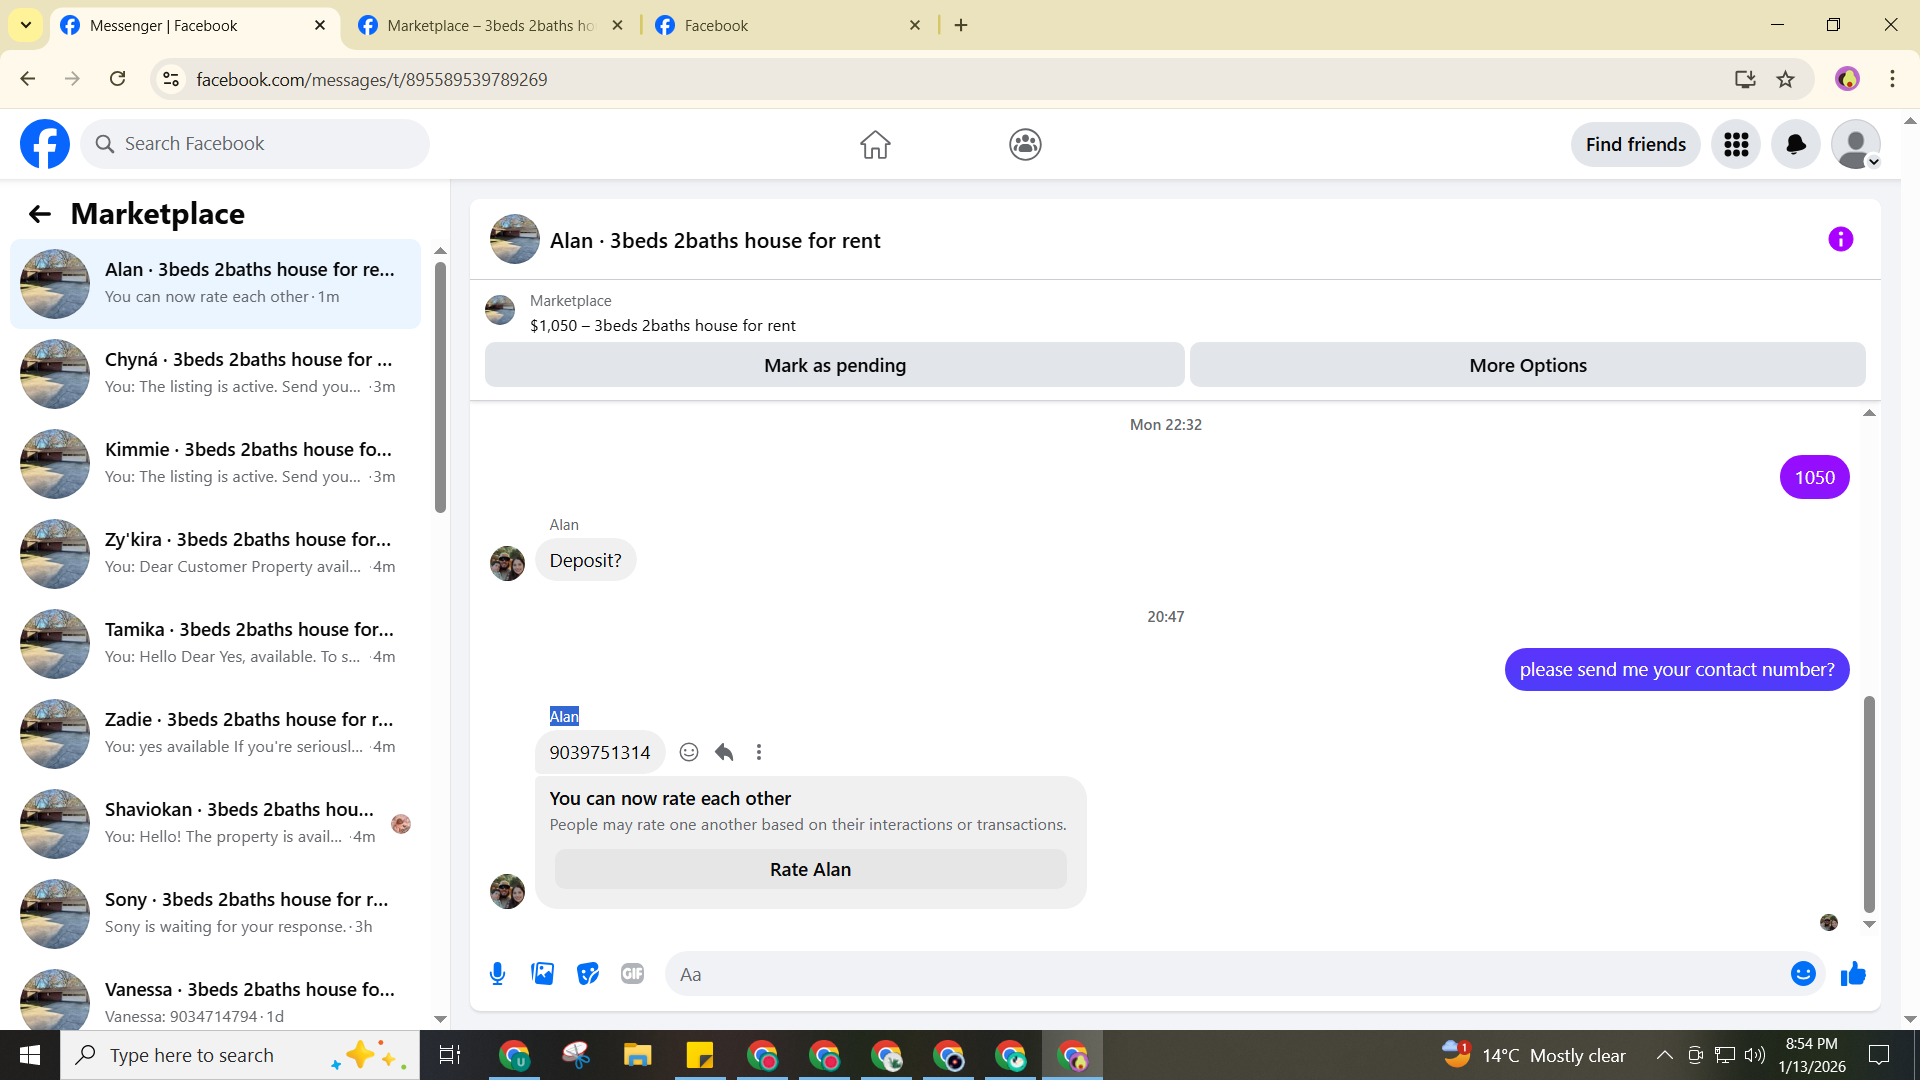The width and height of the screenshot is (1920, 1080).
Task: Focus the Aa message input field
Action: 1220,974
